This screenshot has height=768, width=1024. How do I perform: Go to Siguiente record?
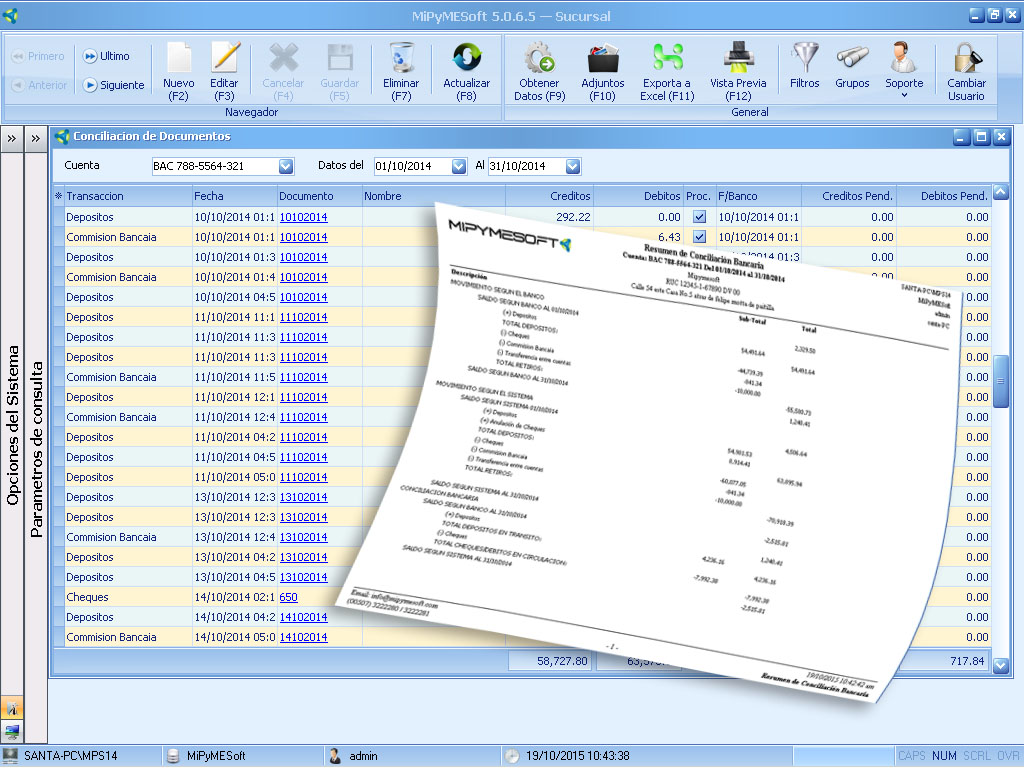pyautogui.click(x=113, y=85)
